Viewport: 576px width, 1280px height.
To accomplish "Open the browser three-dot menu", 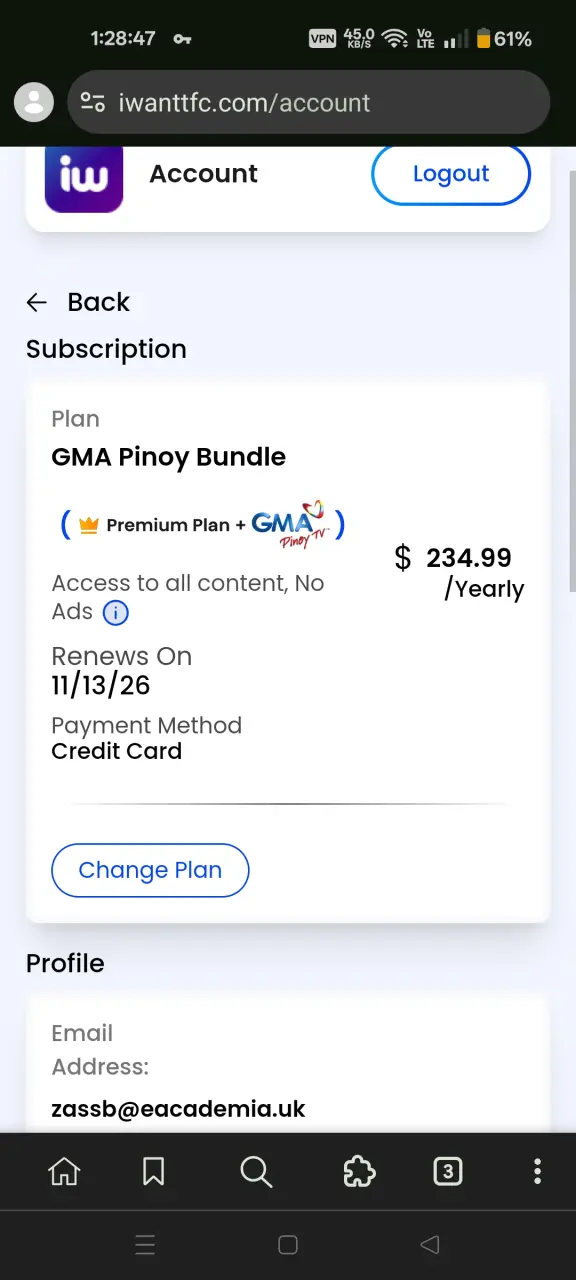I will pyautogui.click(x=537, y=1171).
